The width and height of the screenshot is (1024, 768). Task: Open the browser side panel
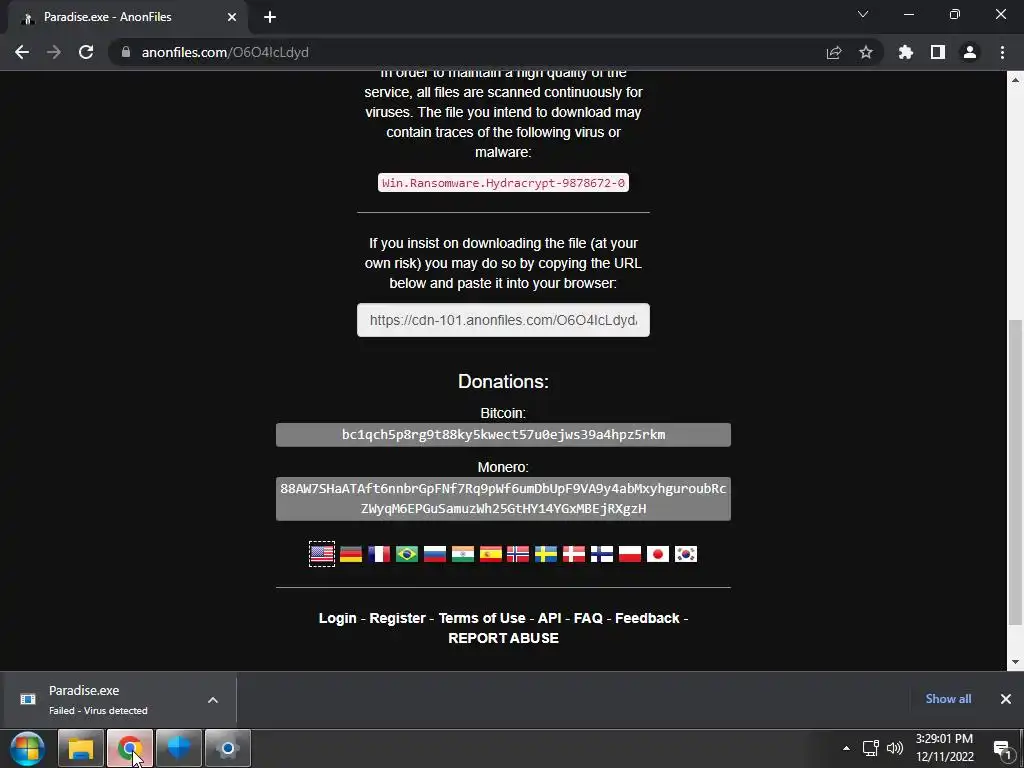938,52
